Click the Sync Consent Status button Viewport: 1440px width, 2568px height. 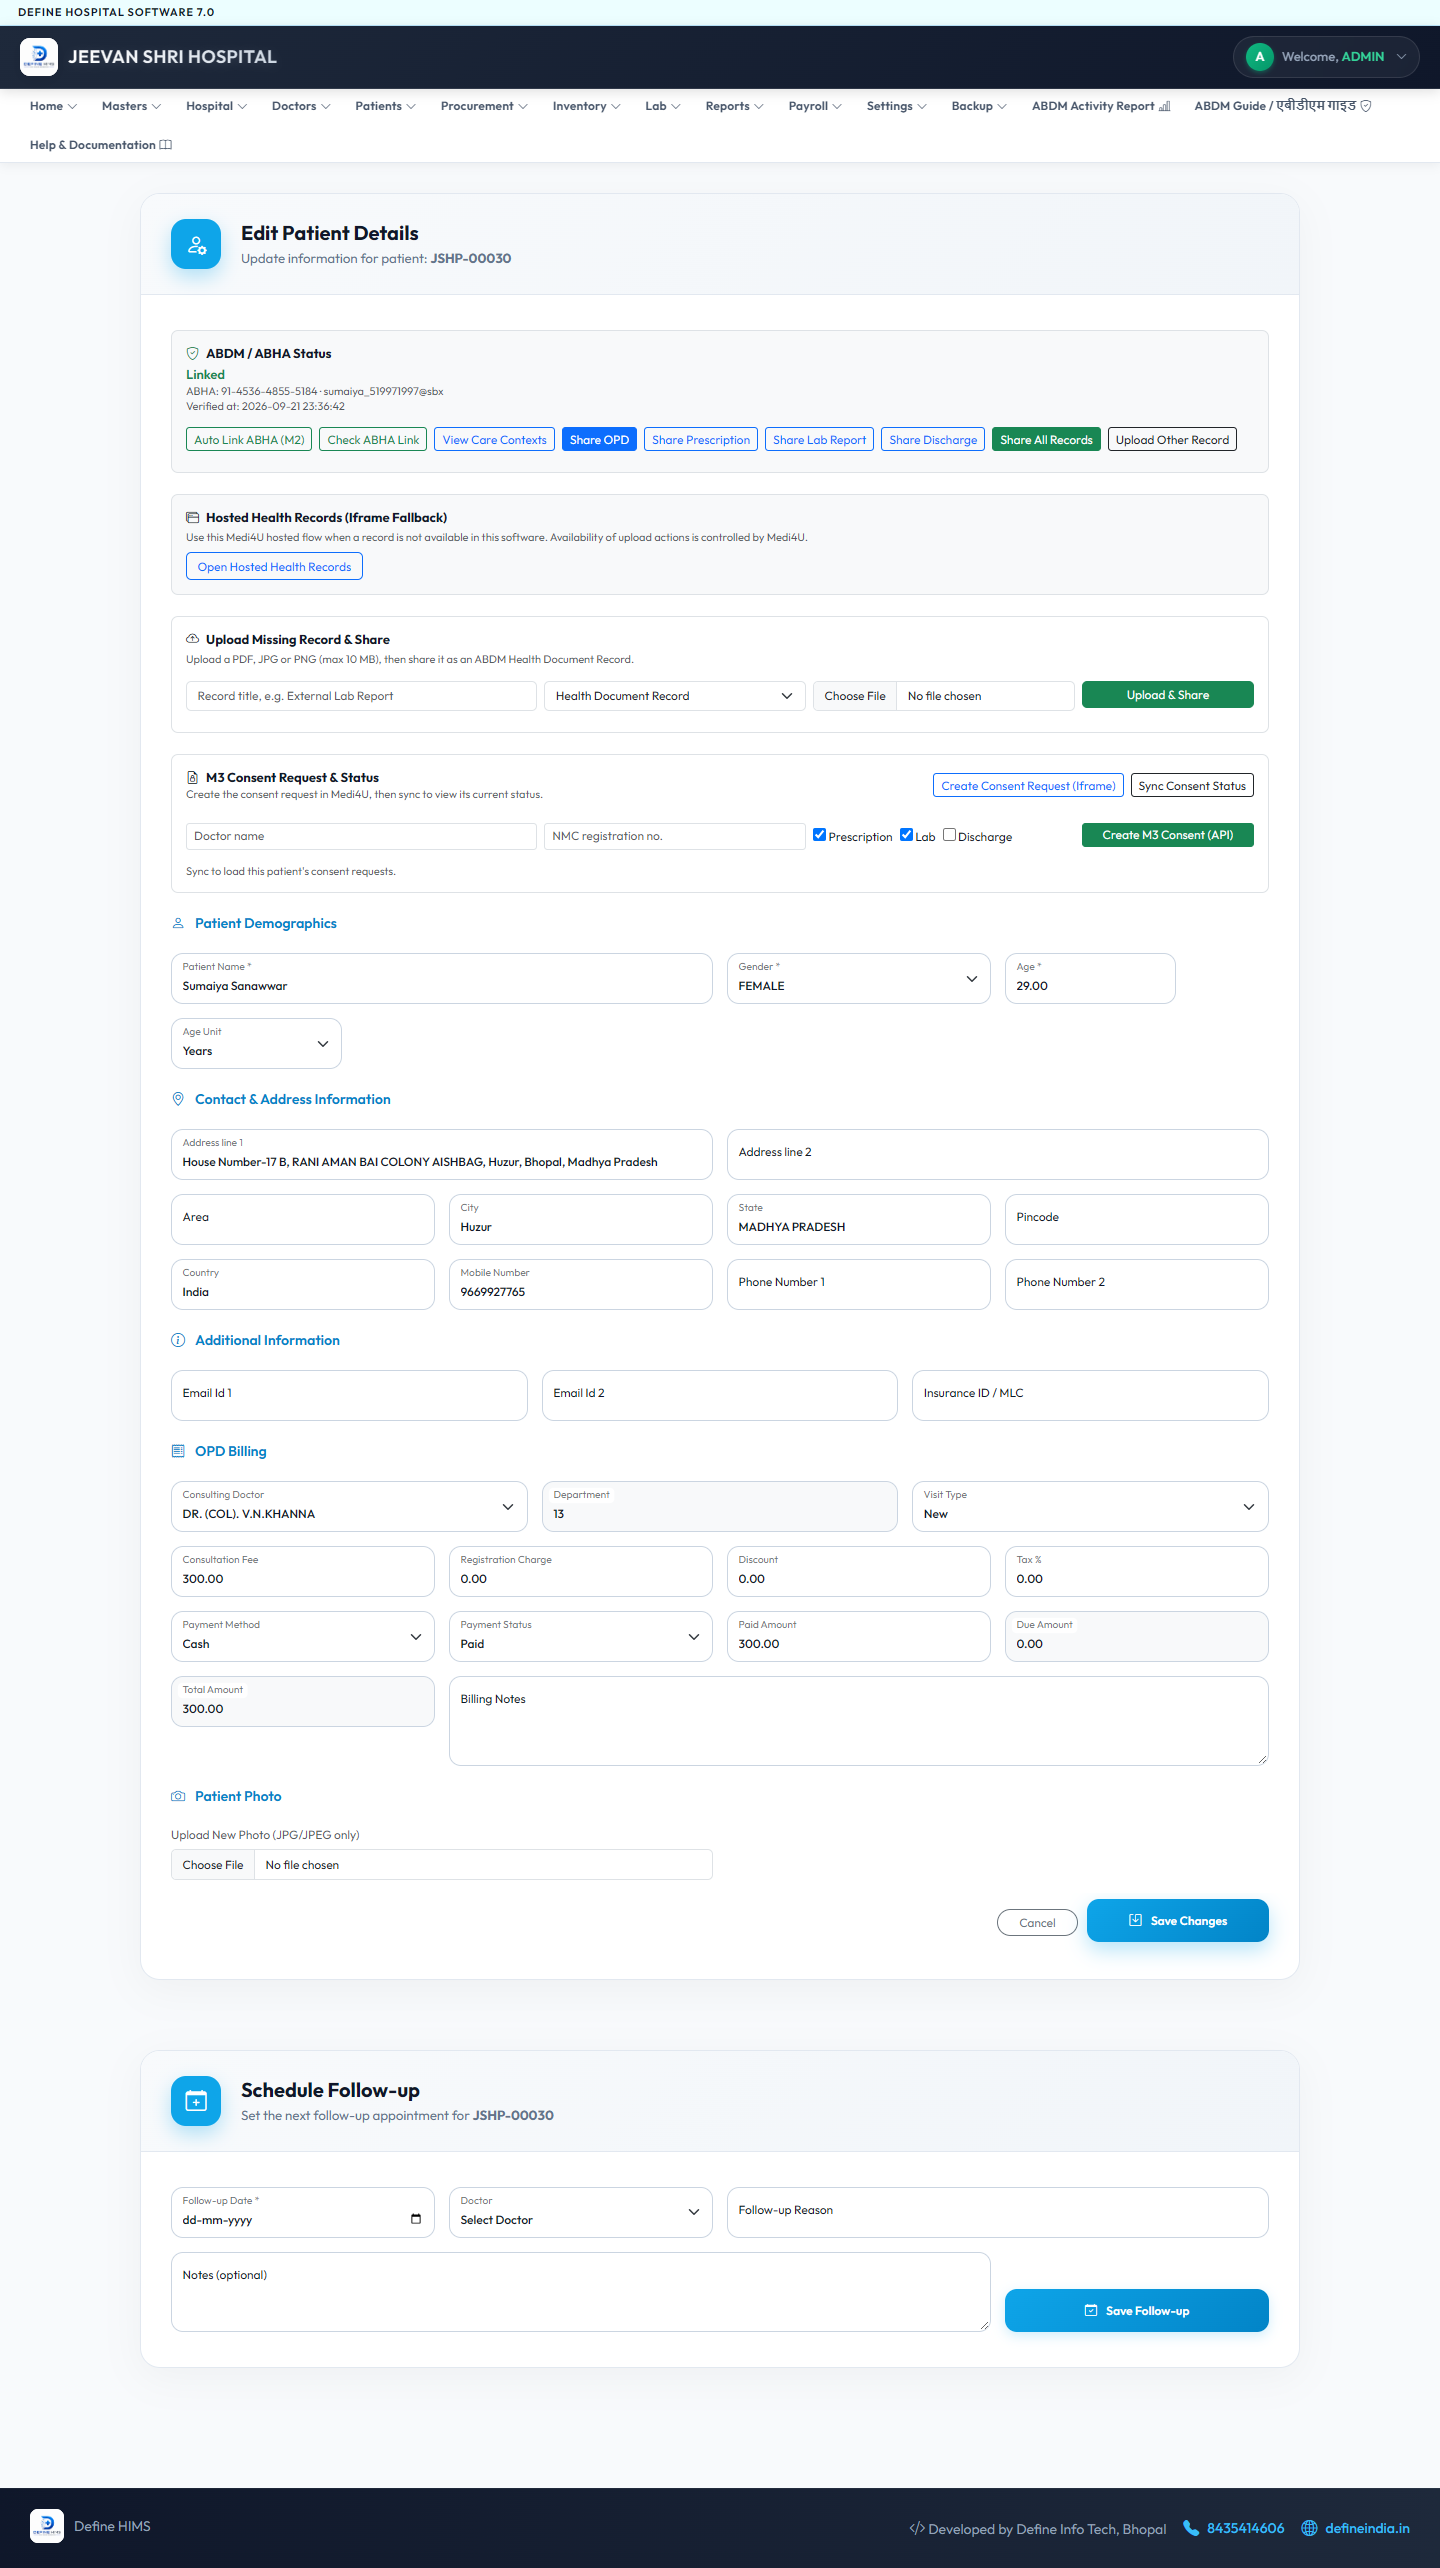tap(1192, 786)
